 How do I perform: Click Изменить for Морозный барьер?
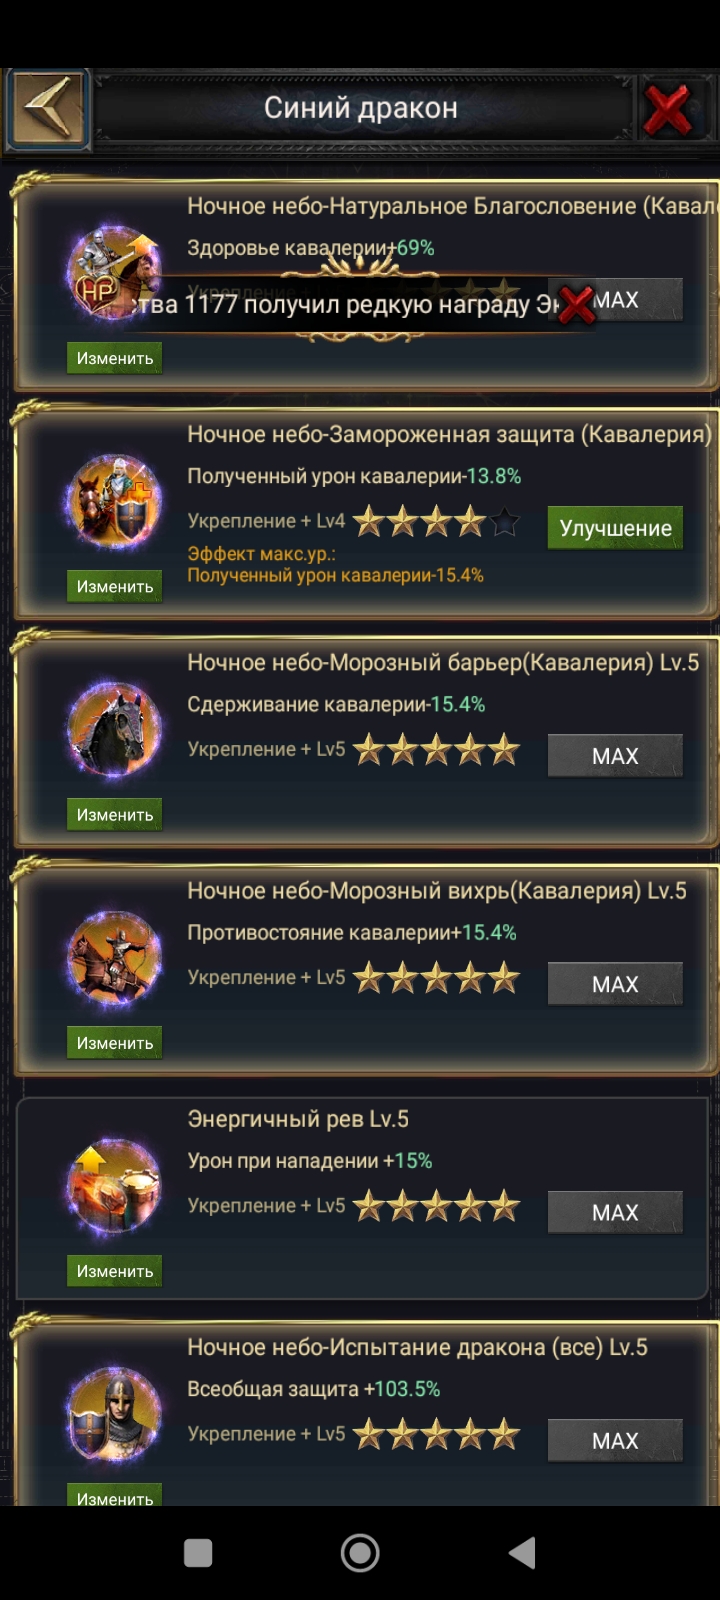point(114,814)
